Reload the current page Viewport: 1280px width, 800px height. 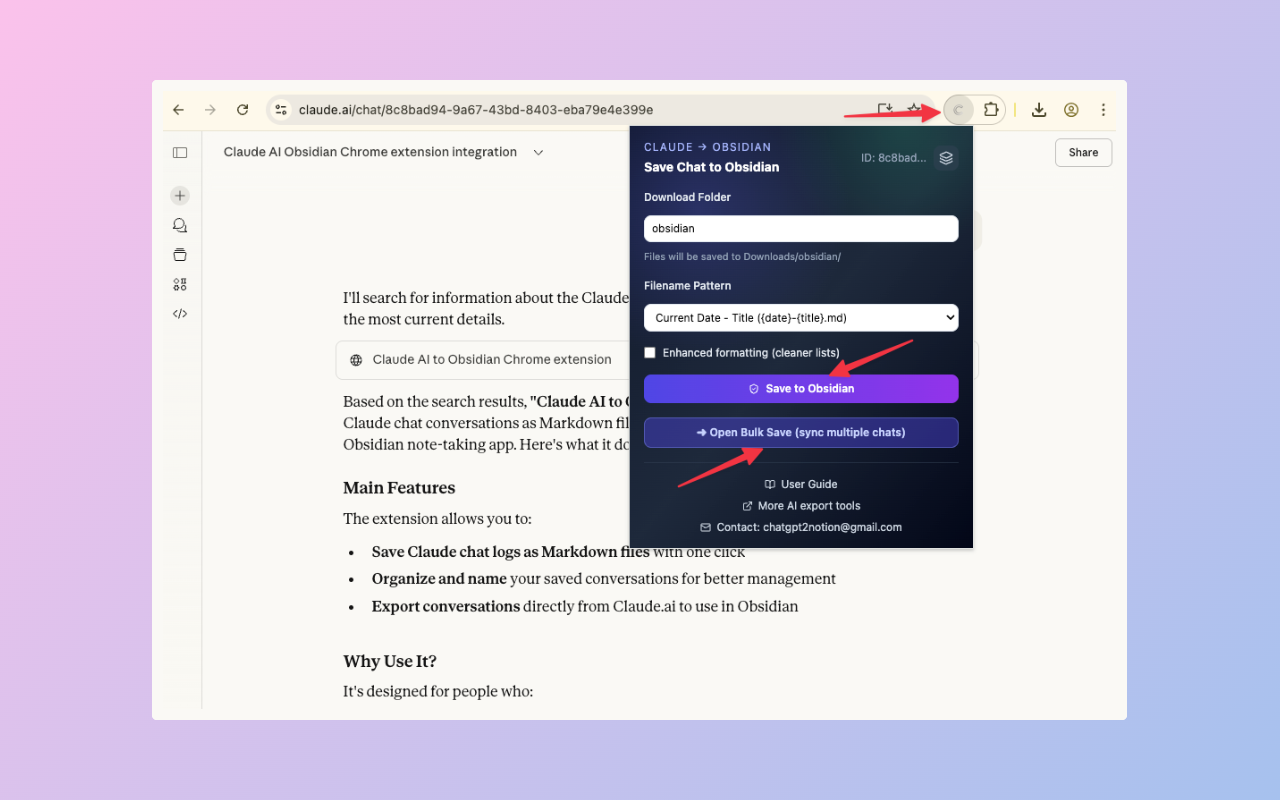click(242, 110)
